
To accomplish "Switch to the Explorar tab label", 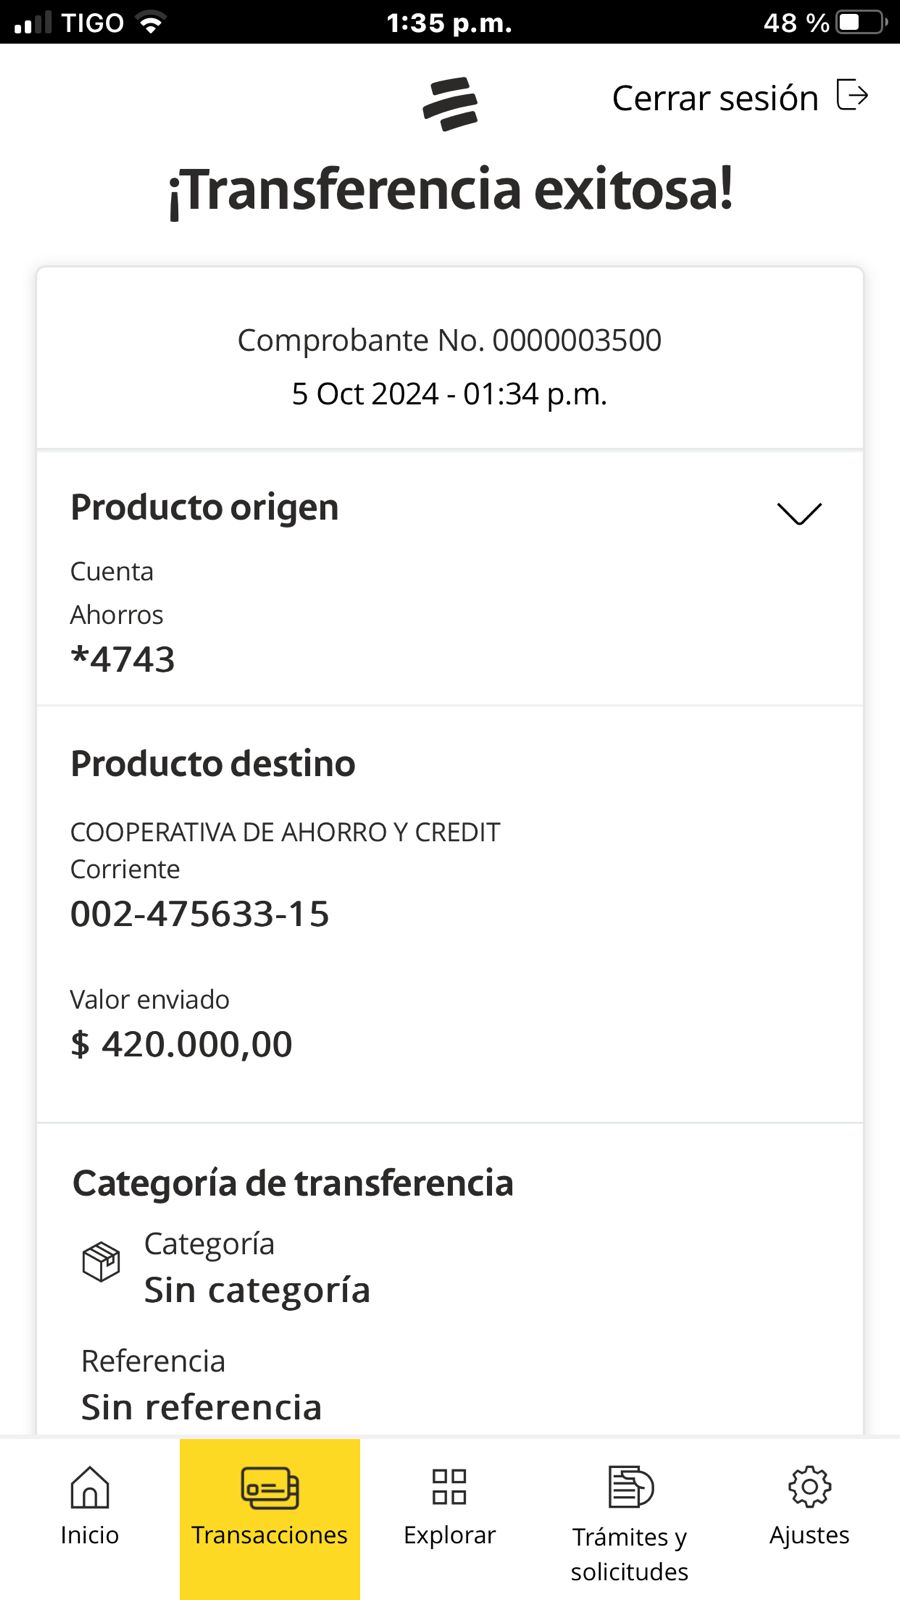I will (x=450, y=1535).
